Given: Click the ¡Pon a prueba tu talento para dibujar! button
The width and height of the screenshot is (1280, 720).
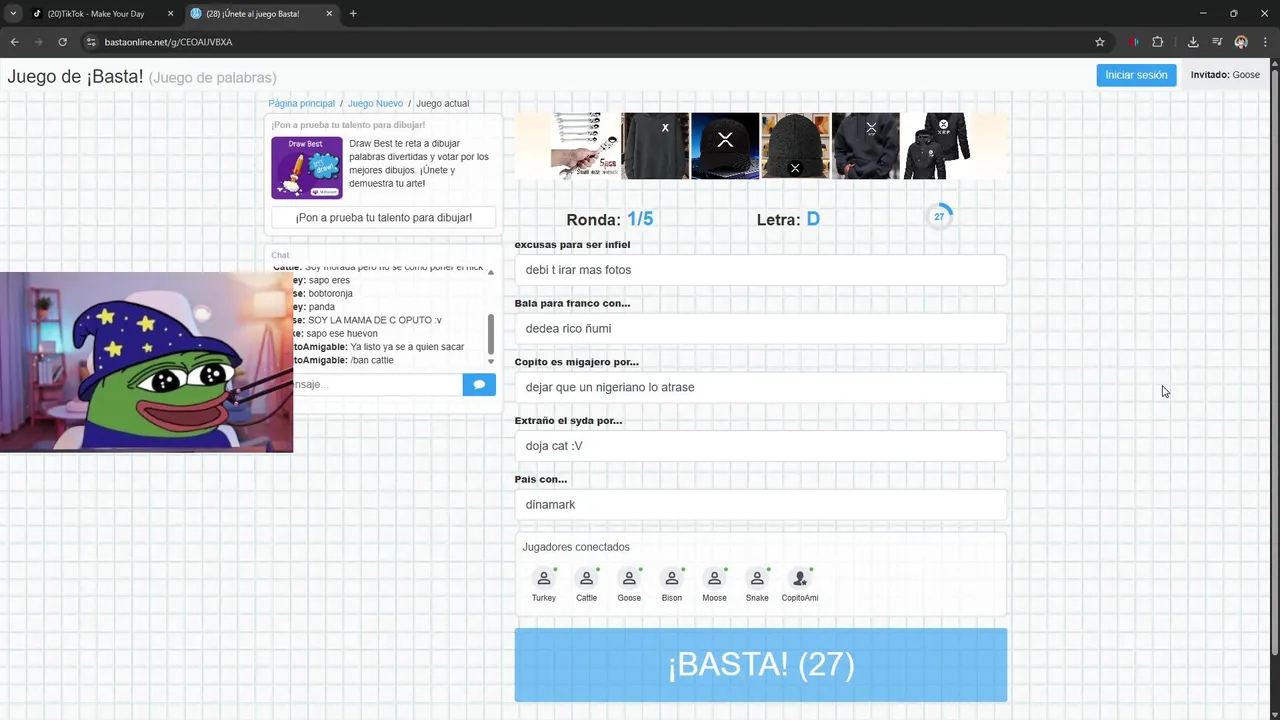Looking at the screenshot, I should 383,217.
